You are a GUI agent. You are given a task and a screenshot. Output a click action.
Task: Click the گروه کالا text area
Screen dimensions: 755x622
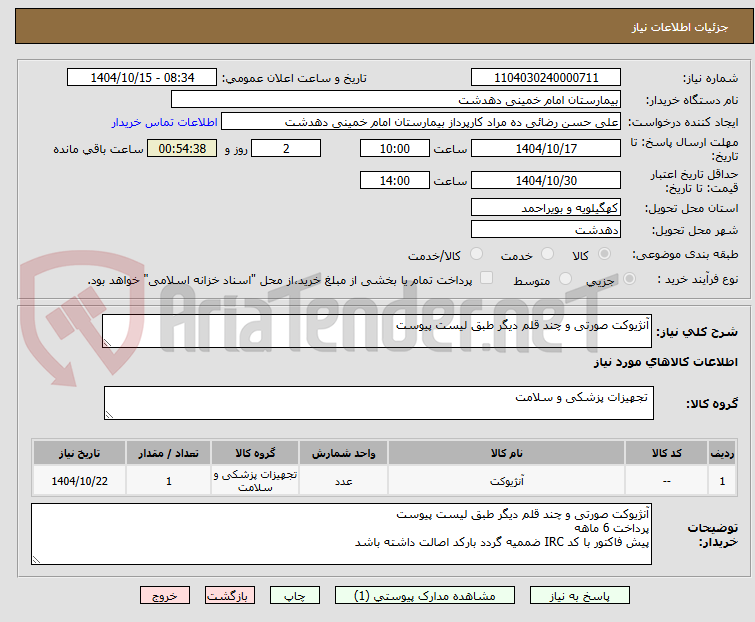pos(378,403)
